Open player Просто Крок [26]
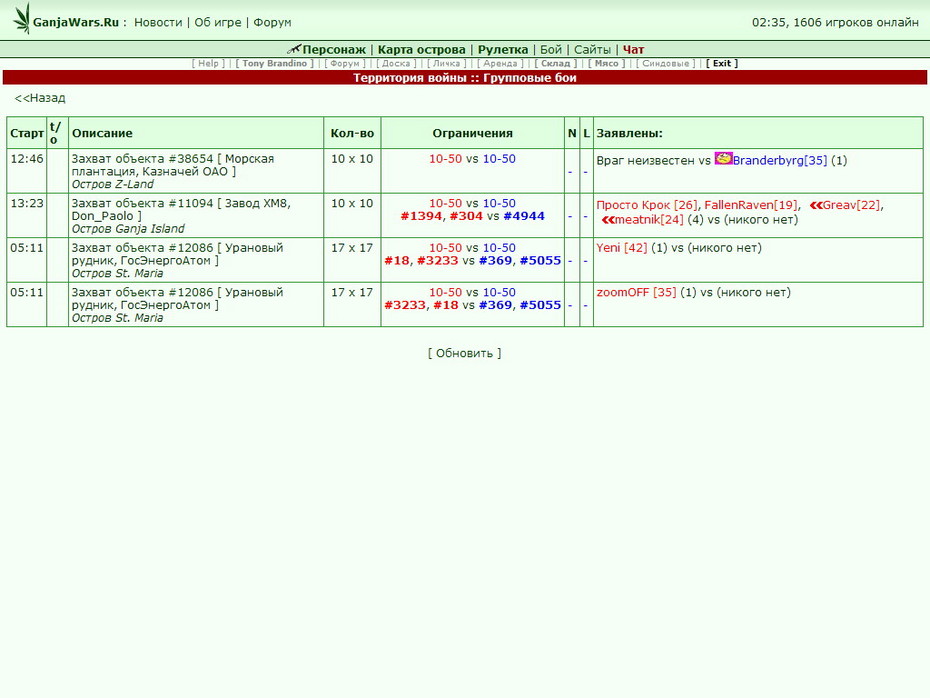The width and height of the screenshot is (930, 698). [647, 205]
